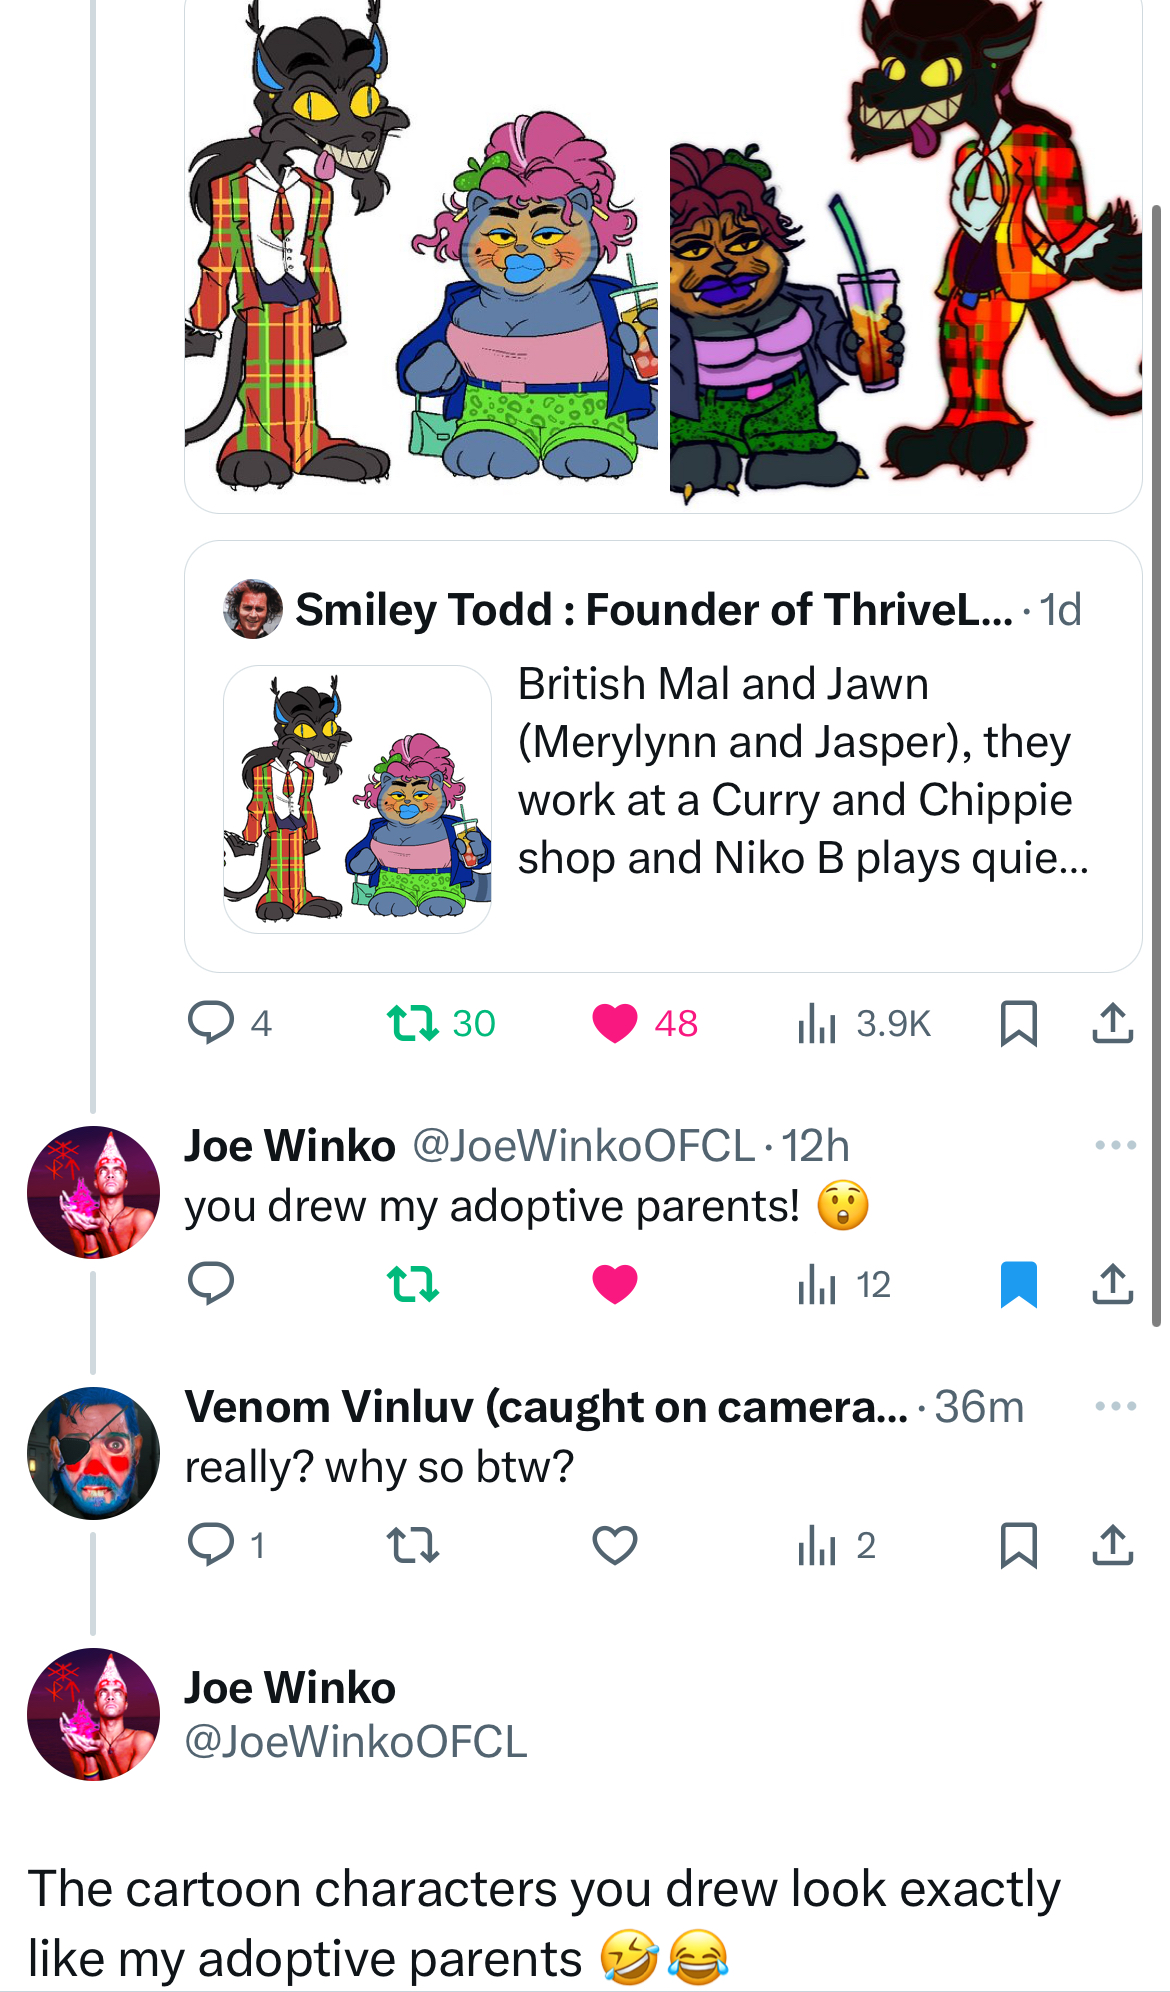Share the main art post
This screenshot has width=1170, height=1992.
click(1112, 1023)
